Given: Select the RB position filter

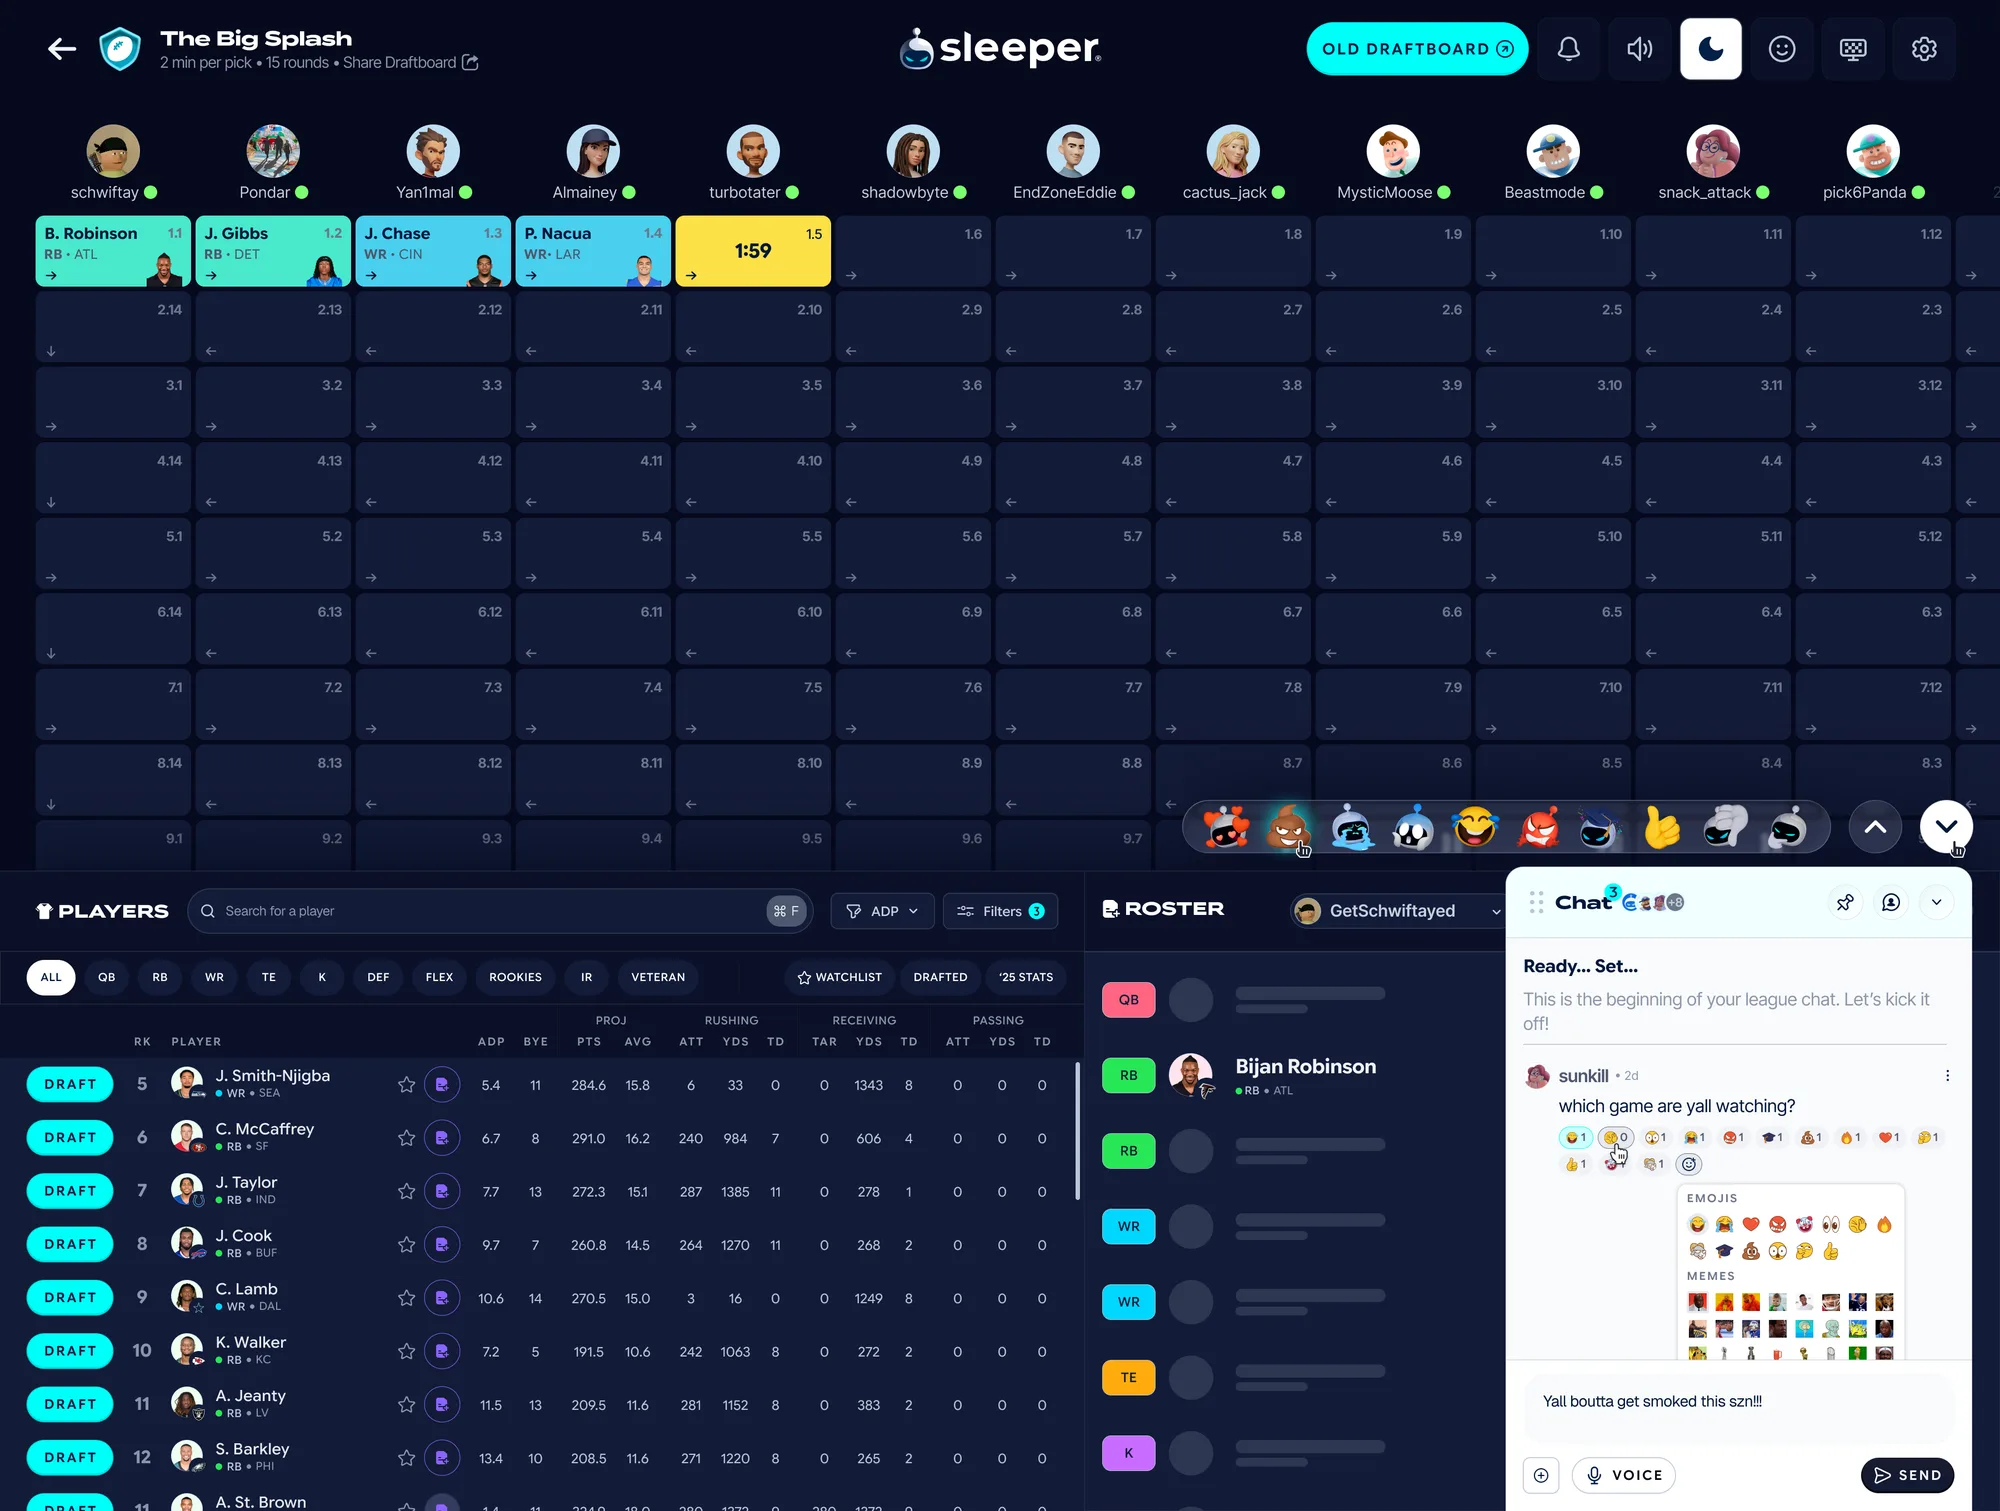Looking at the screenshot, I should [160, 977].
